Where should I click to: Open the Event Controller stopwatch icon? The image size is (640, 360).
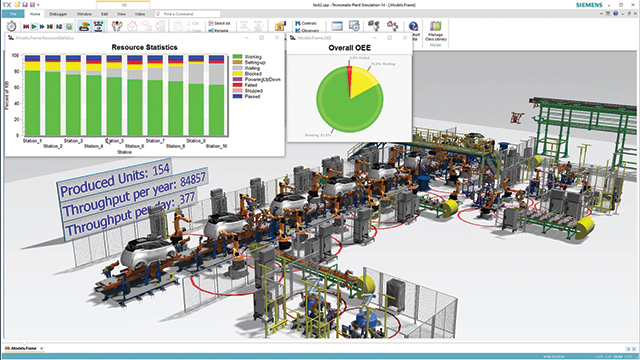click(11, 27)
